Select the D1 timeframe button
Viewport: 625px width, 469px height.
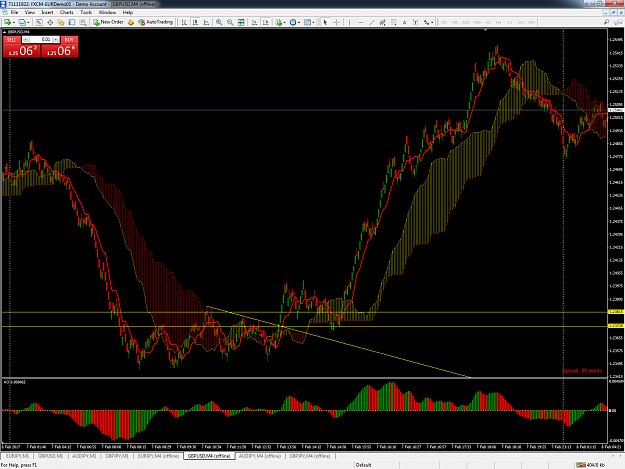510,22
